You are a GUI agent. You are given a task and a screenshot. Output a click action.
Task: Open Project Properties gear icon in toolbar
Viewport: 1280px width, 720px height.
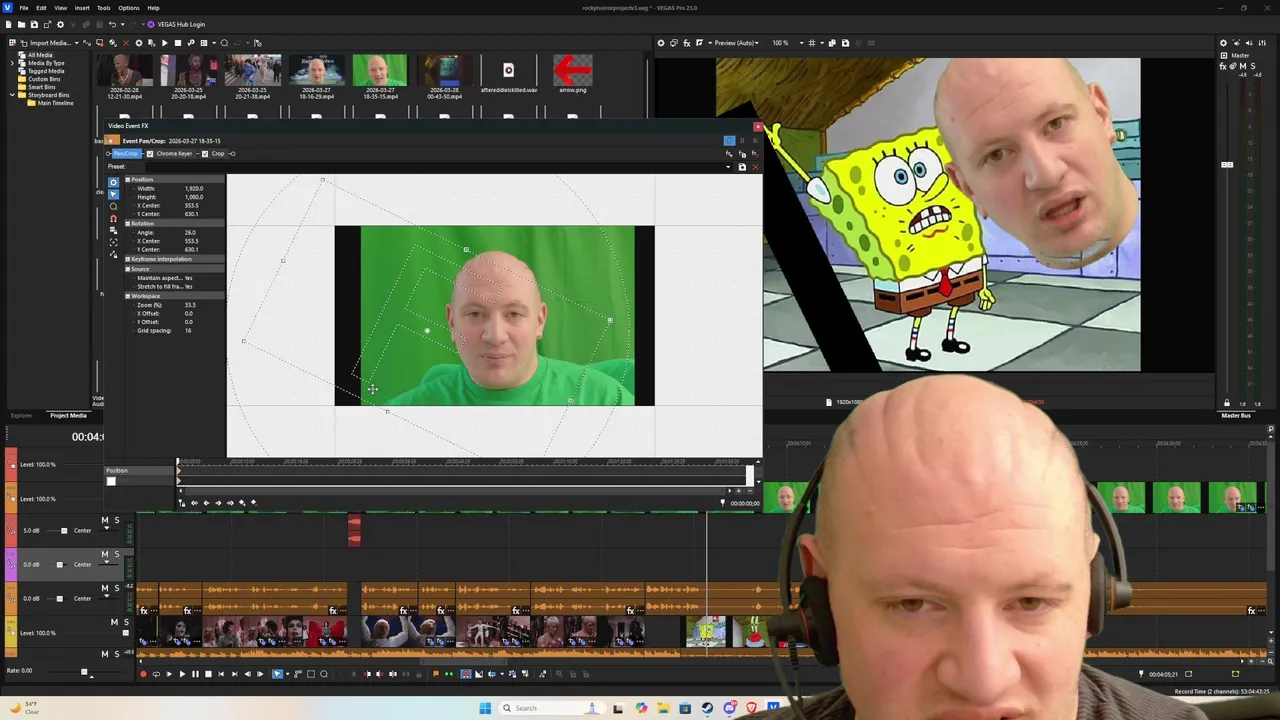tap(60, 24)
